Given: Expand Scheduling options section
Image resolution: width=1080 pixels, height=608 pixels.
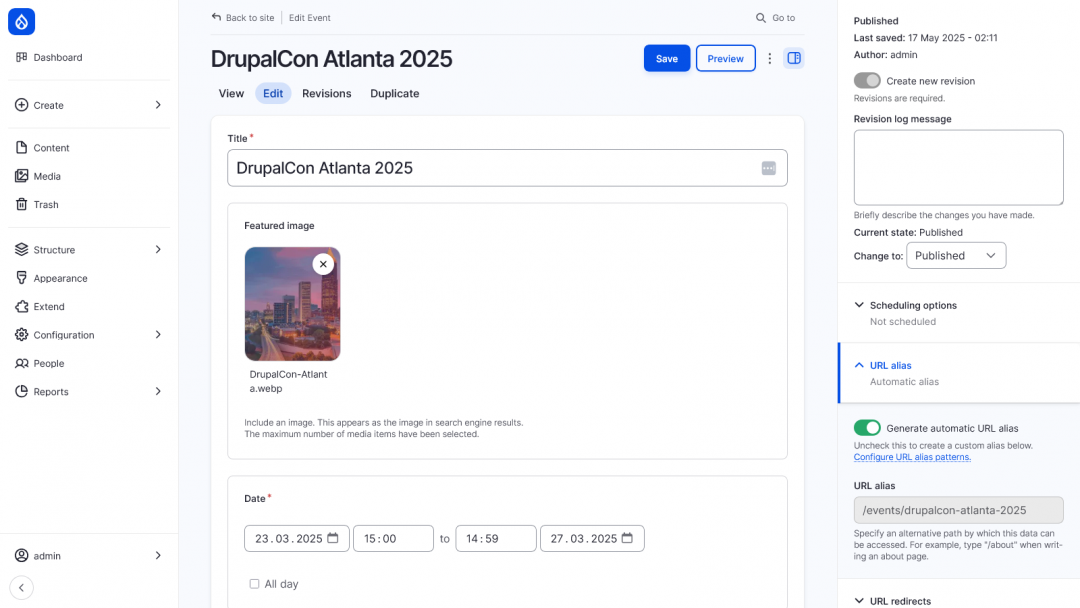Looking at the screenshot, I should point(913,305).
